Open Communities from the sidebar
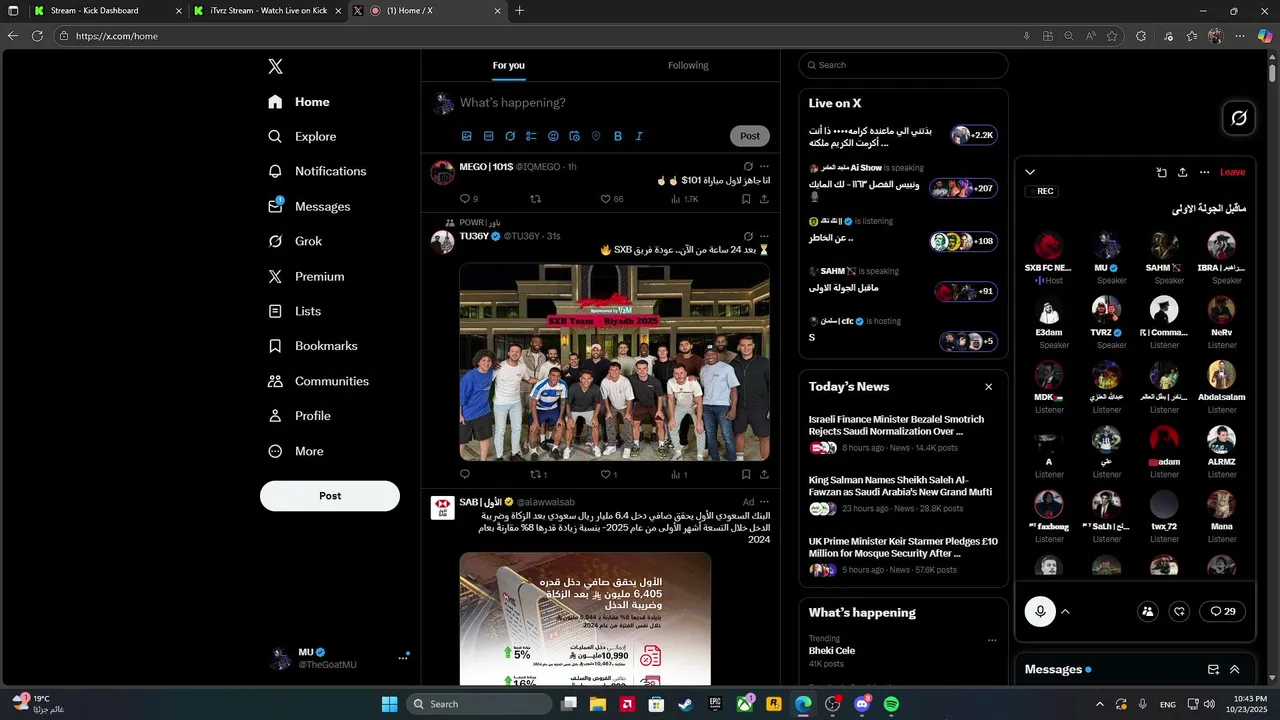The height and width of the screenshot is (720, 1280). (x=319, y=381)
